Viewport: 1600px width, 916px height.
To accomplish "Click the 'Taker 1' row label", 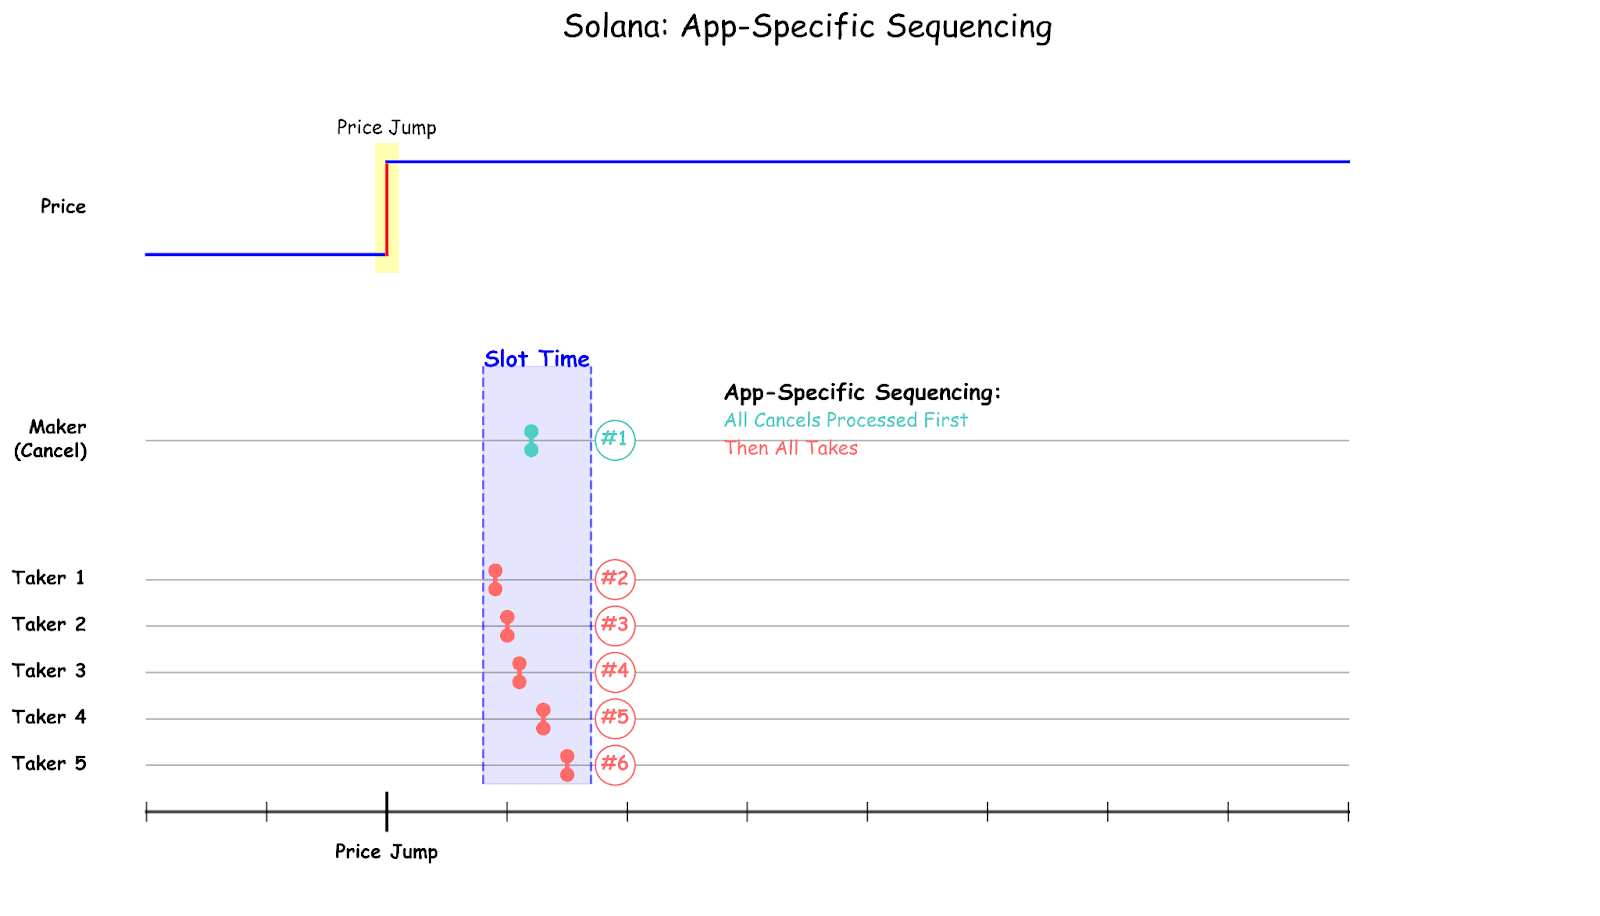I will 49,578.
